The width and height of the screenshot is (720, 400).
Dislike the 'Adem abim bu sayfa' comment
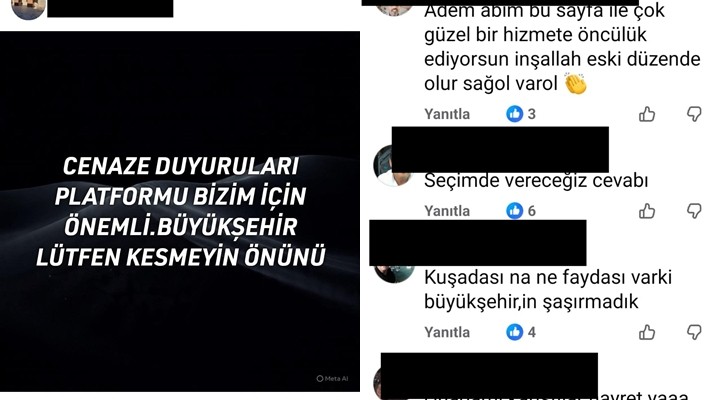(x=694, y=114)
